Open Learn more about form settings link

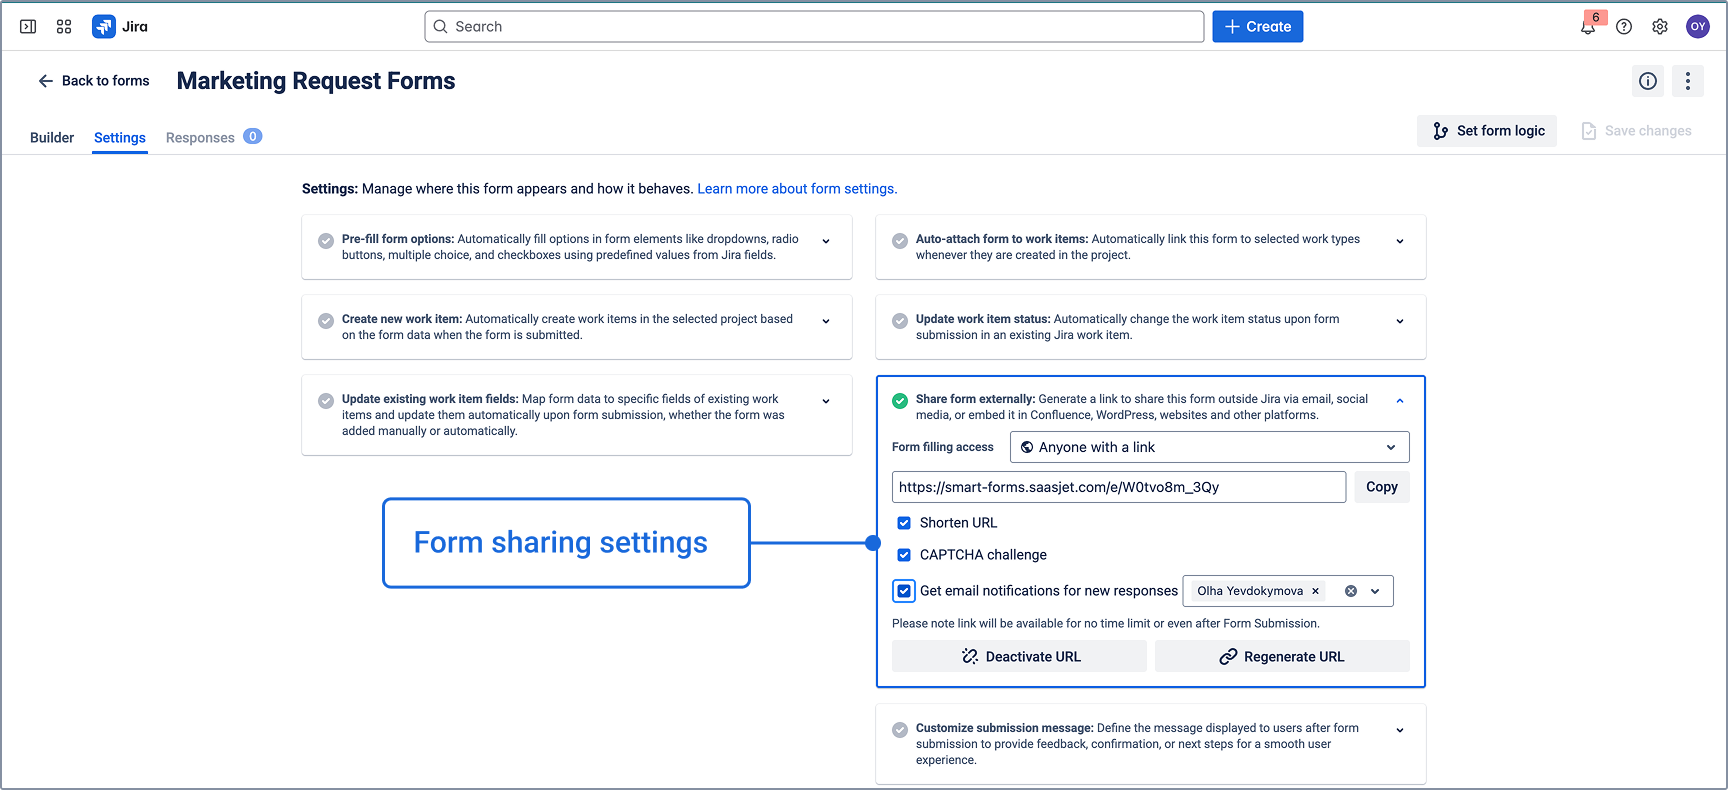797,189
